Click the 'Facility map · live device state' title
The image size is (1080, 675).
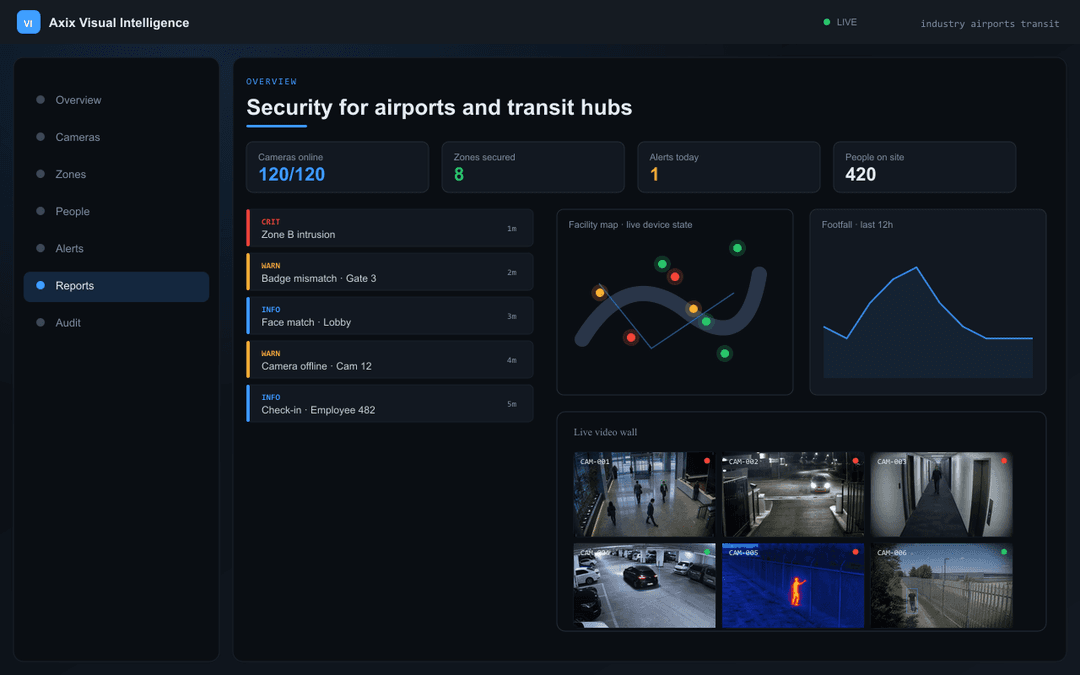click(x=630, y=225)
